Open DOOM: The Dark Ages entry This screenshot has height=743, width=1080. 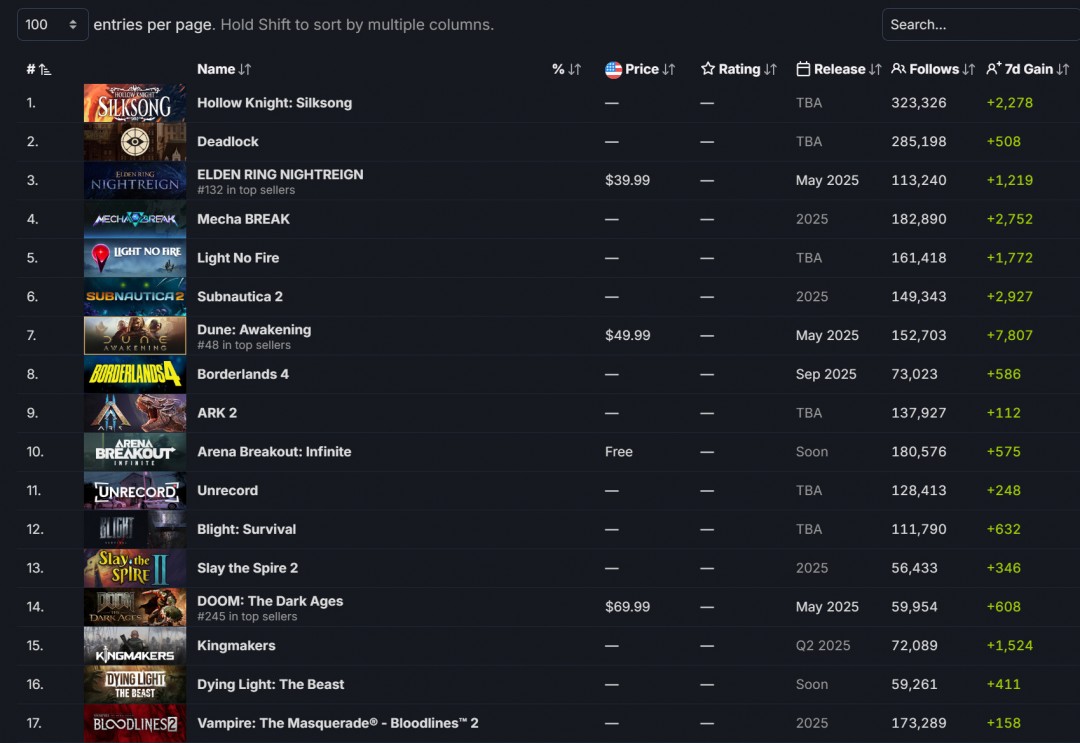click(x=270, y=601)
